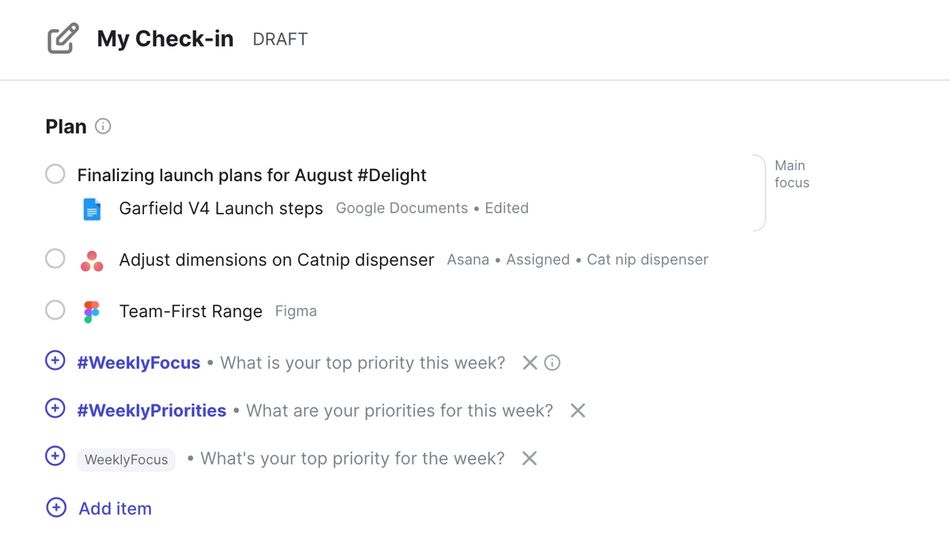Click the info icon next to Plan
The width and height of the screenshot is (950, 545).
coord(103,127)
